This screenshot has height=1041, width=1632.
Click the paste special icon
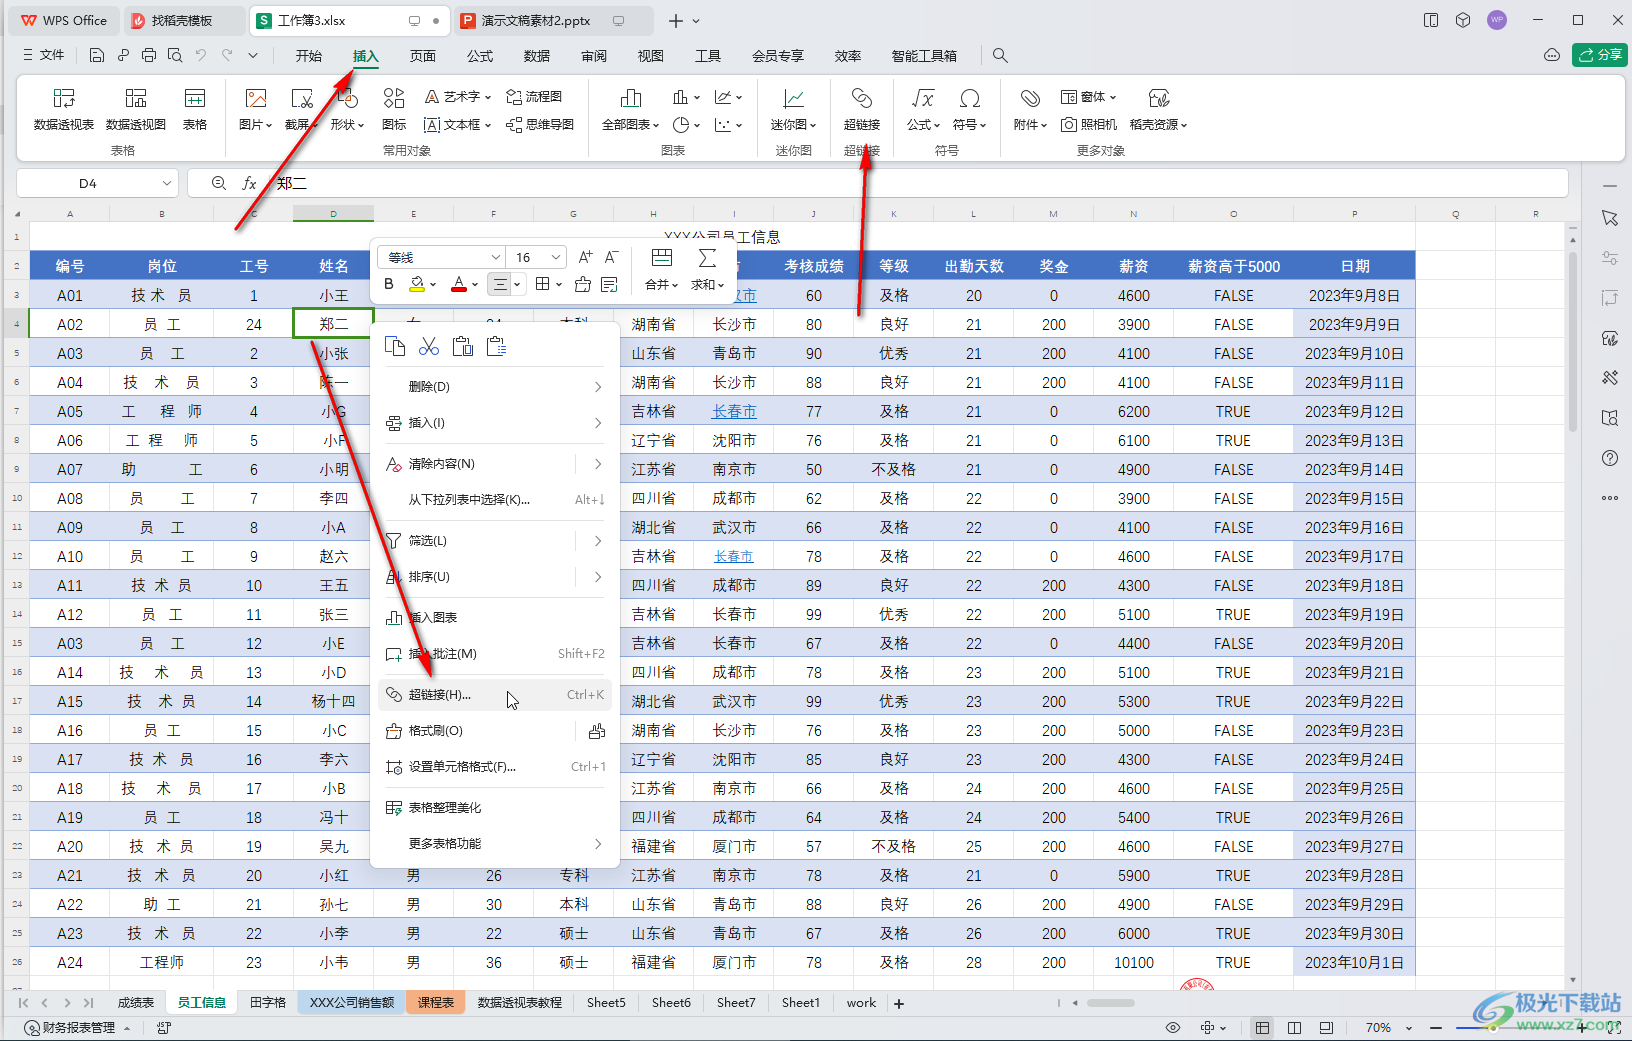click(496, 346)
